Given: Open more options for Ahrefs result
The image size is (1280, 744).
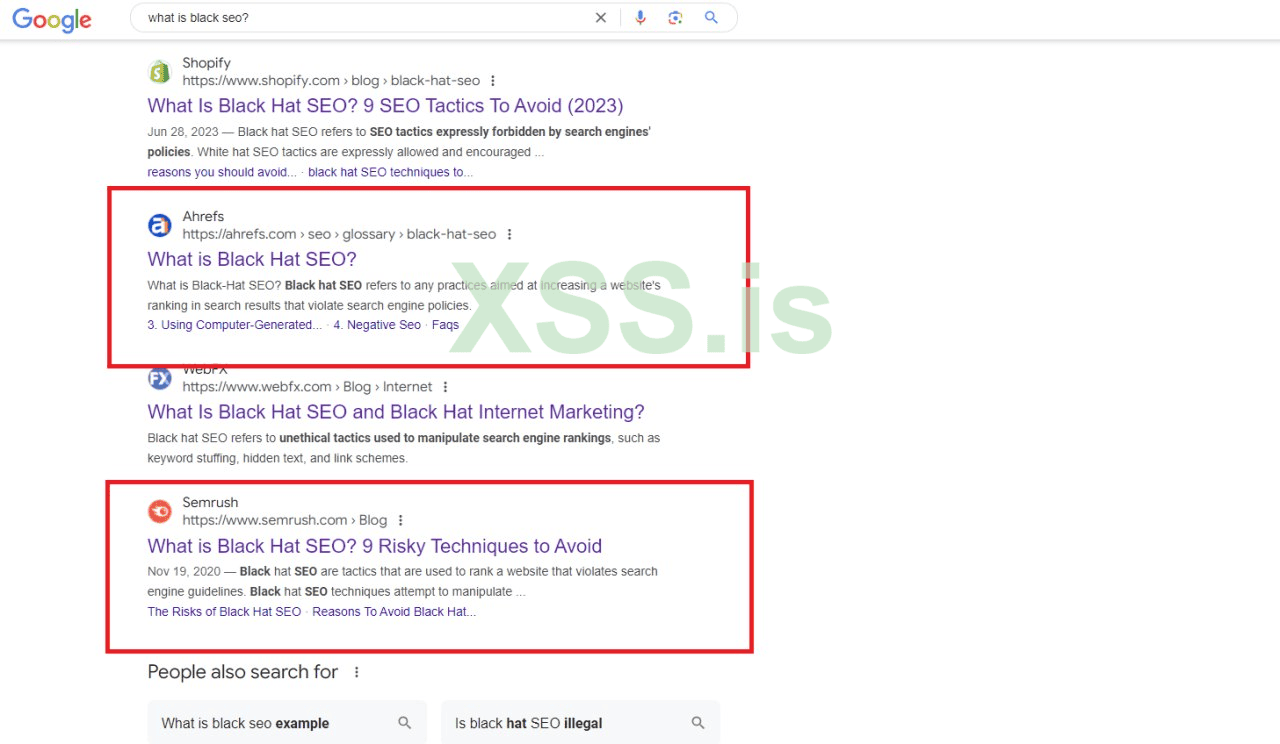Looking at the screenshot, I should [x=509, y=235].
